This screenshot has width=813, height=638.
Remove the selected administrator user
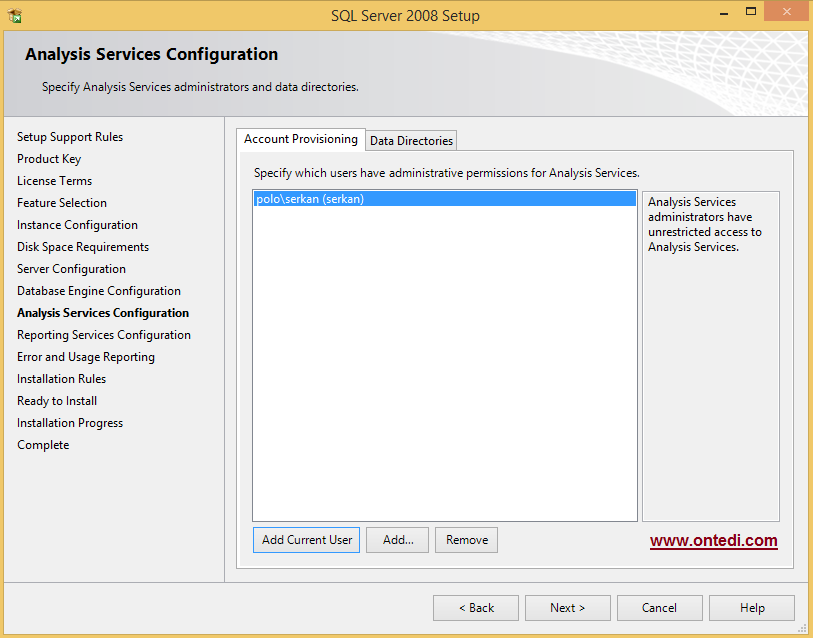tap(467, 540)
